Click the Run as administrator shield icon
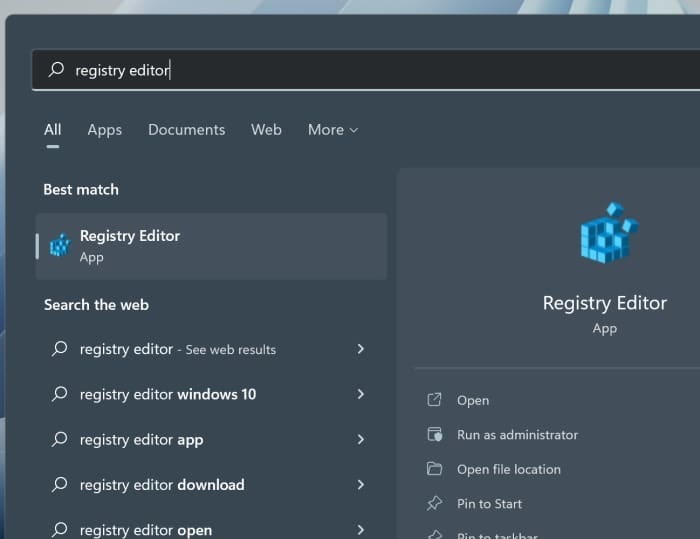Image resolution: width=700 pixels, height=539 pixels. [x=434, y=435]
